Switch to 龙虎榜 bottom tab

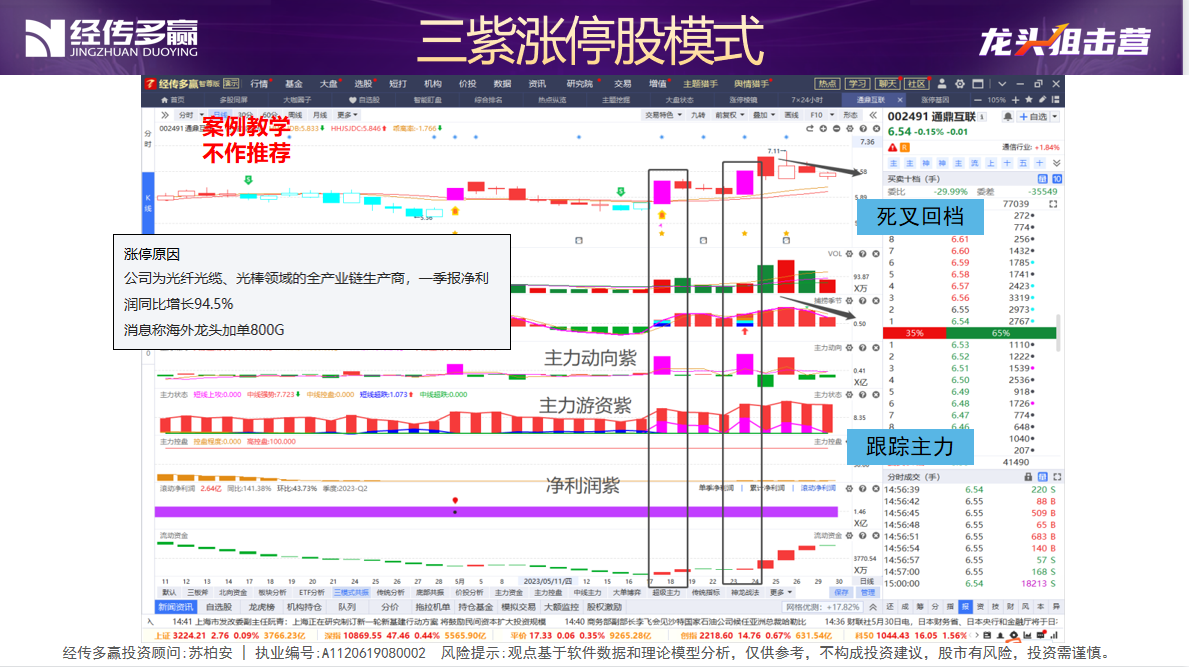point(261,607)
